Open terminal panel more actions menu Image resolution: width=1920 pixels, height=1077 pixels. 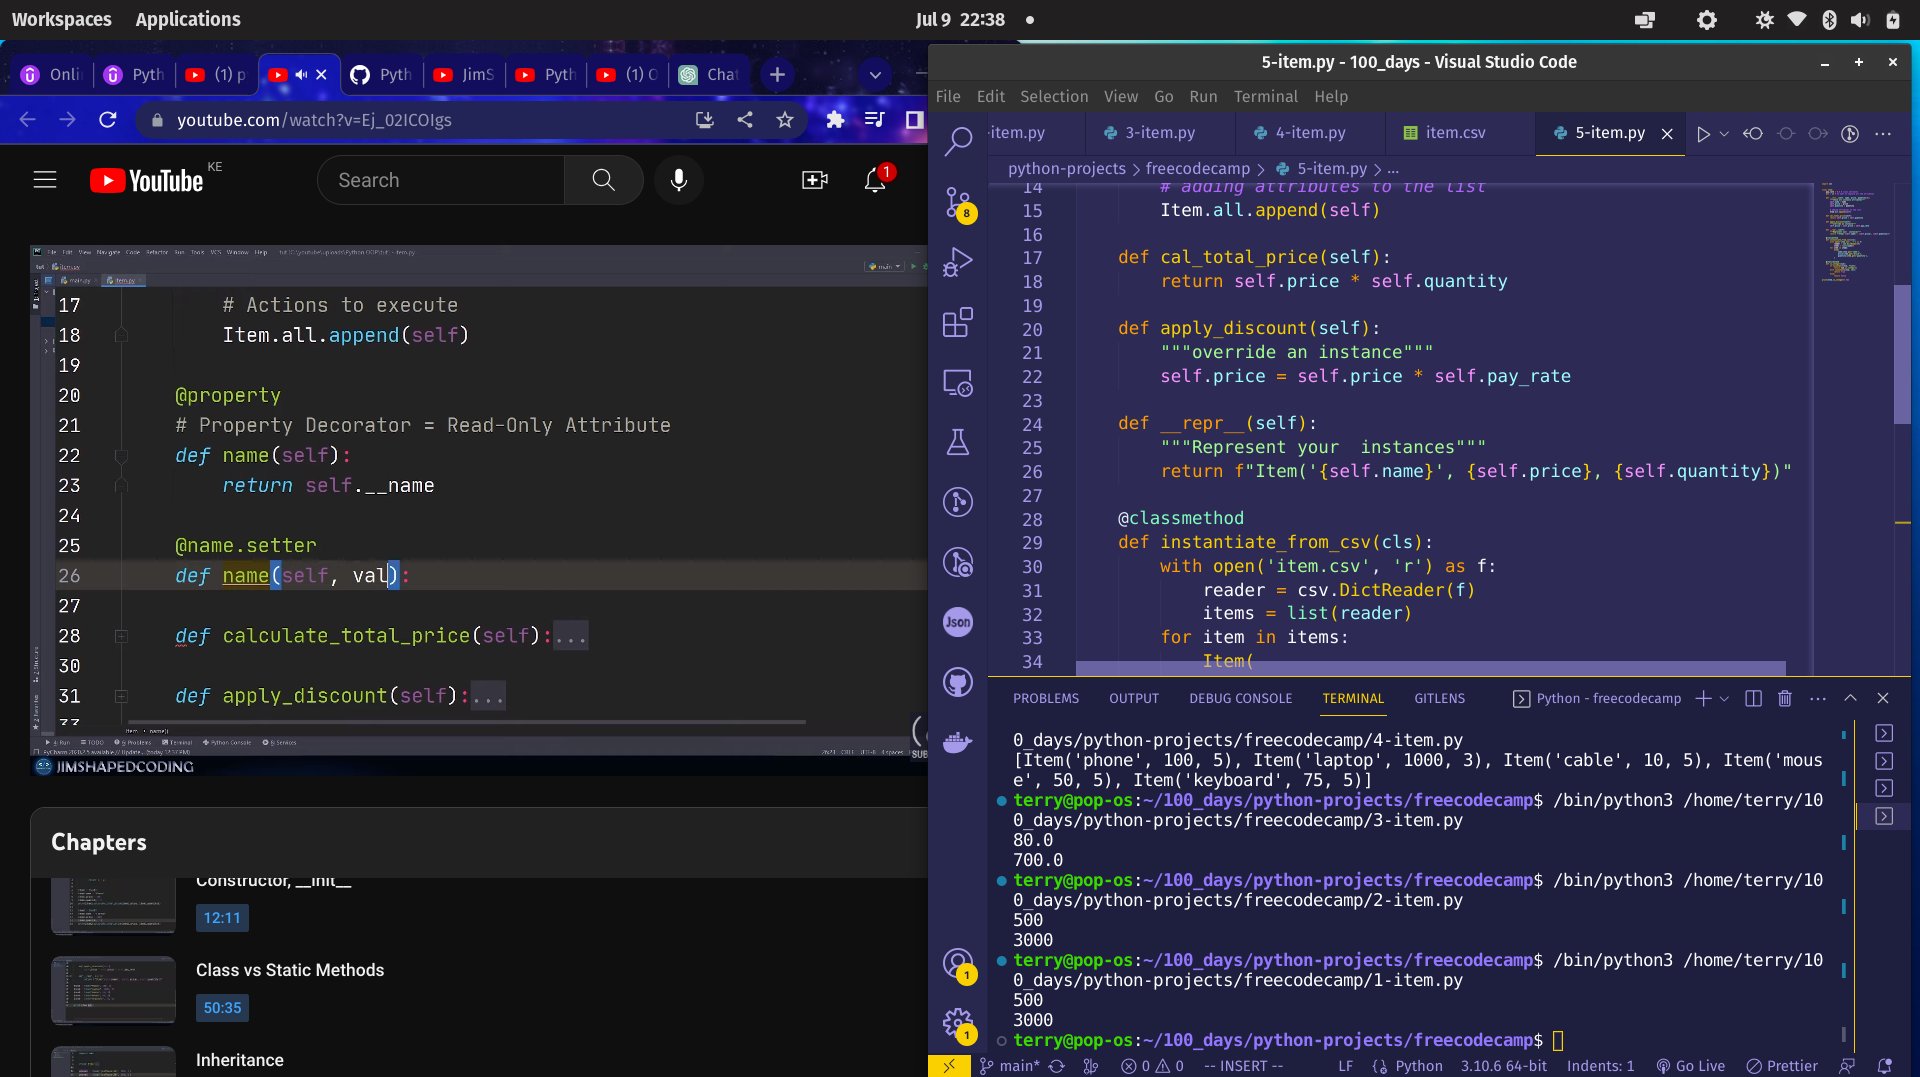coord(1818,699)
